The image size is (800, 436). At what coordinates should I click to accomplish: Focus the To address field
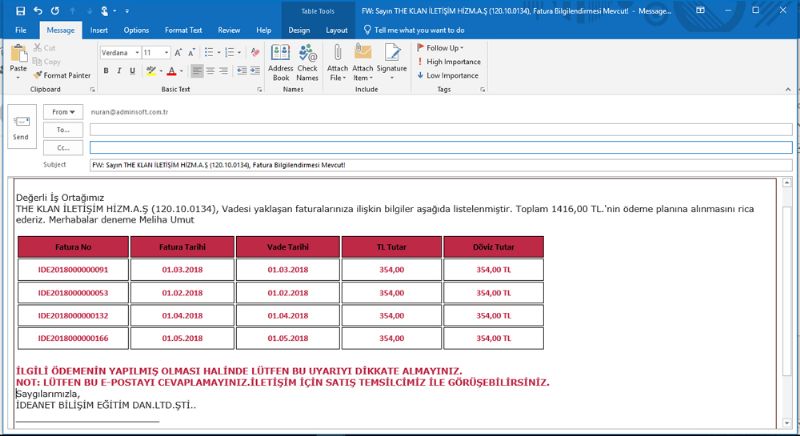pos(441,130)
